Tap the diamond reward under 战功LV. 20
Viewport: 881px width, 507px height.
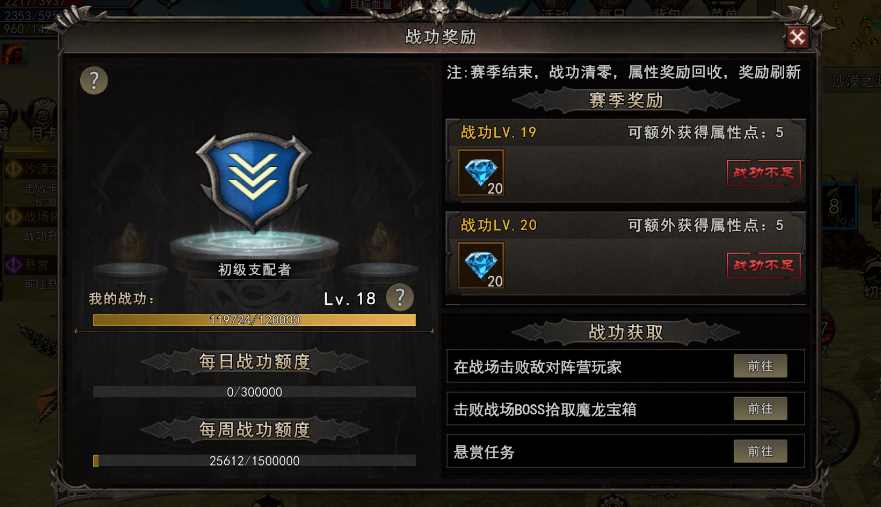(x=481, y=265)
